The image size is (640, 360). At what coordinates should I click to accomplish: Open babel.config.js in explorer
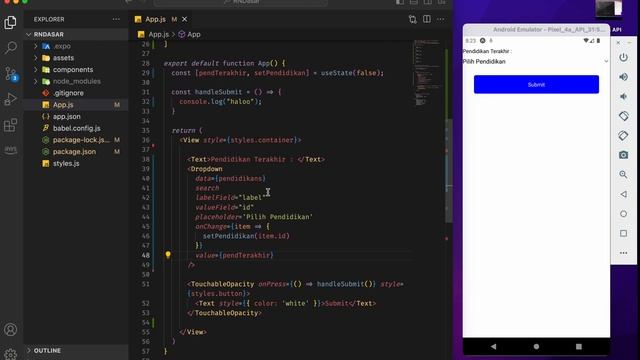76,128
